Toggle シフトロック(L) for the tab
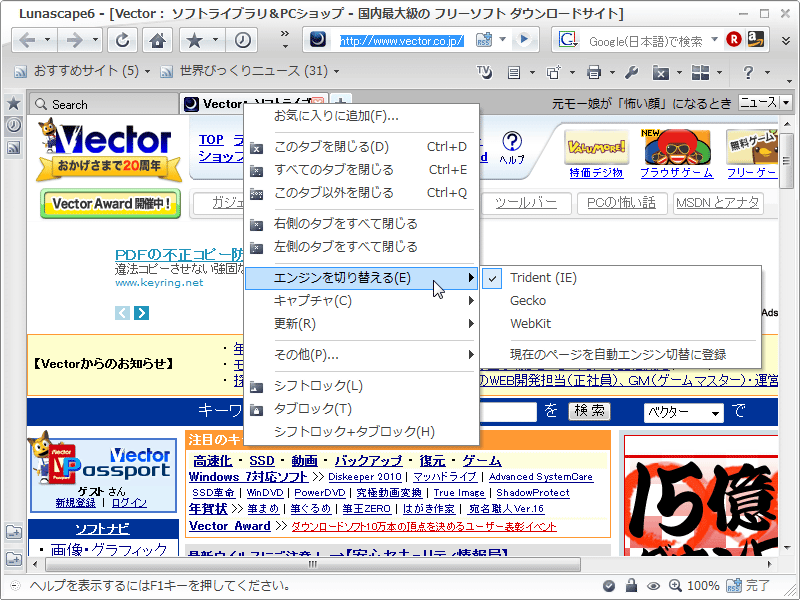 pos(361,386)
